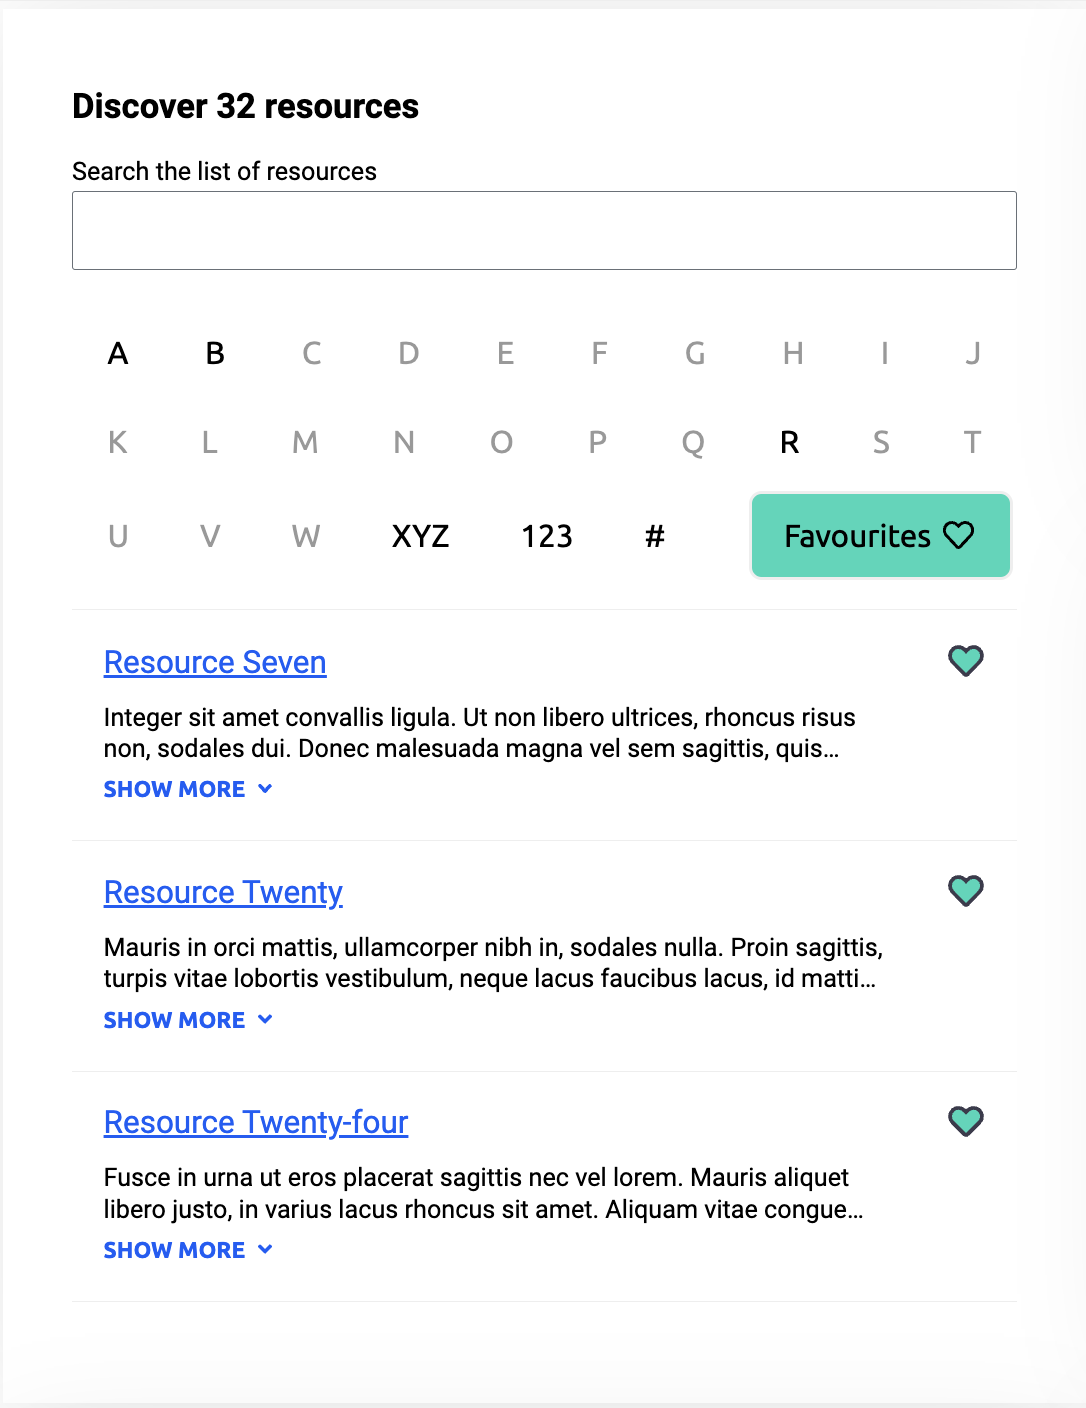Click the heart icon inside the Favourites button

tap(958, 535)
